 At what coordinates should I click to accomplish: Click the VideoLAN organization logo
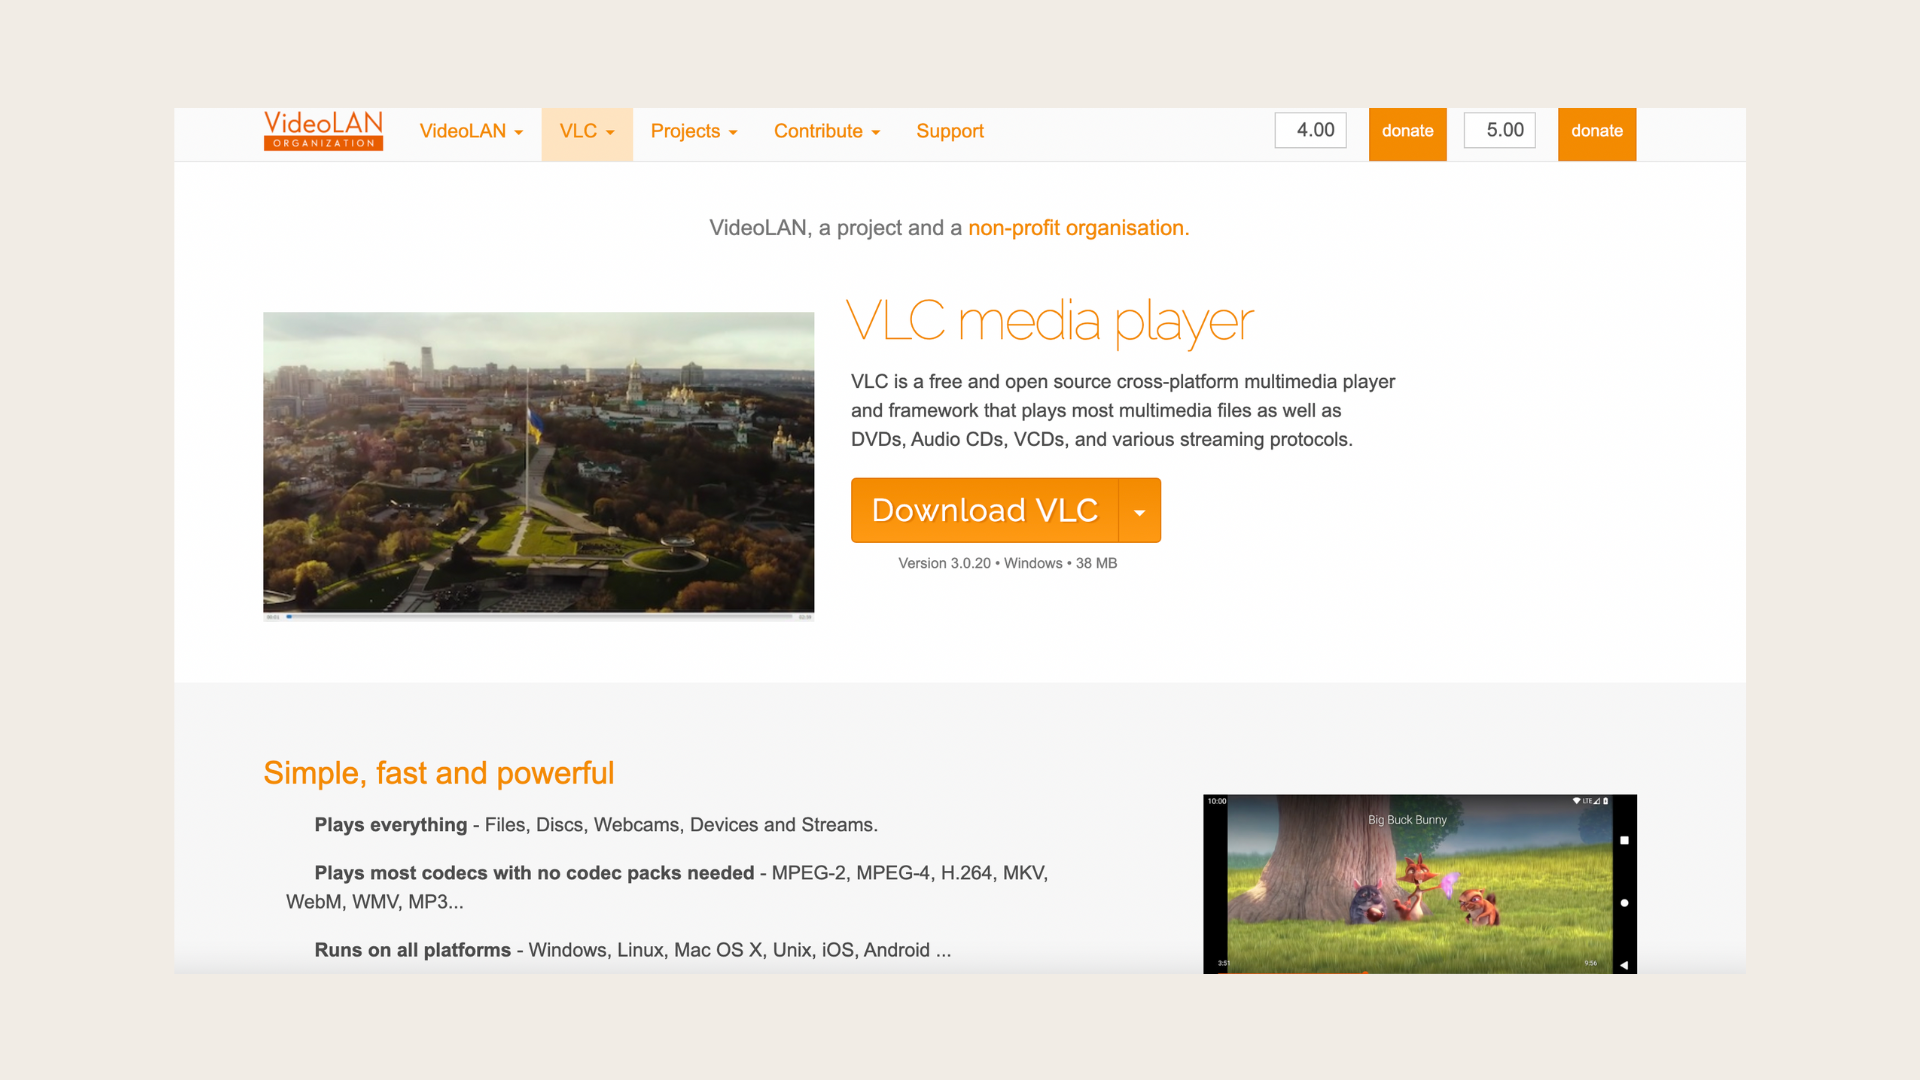pos(322,133)
